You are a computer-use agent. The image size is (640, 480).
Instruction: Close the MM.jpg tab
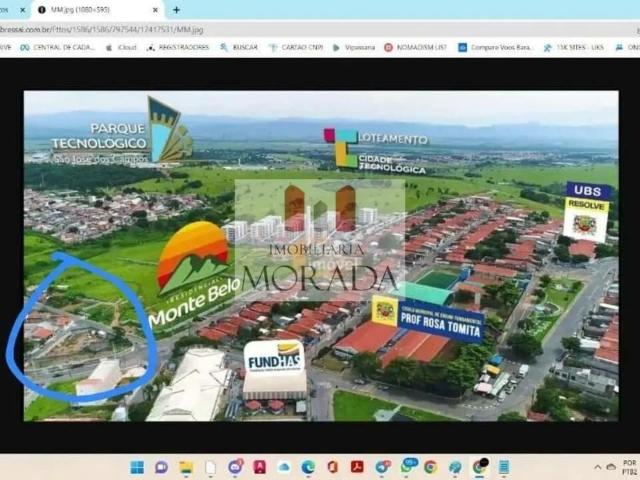[x=155, y=10]
